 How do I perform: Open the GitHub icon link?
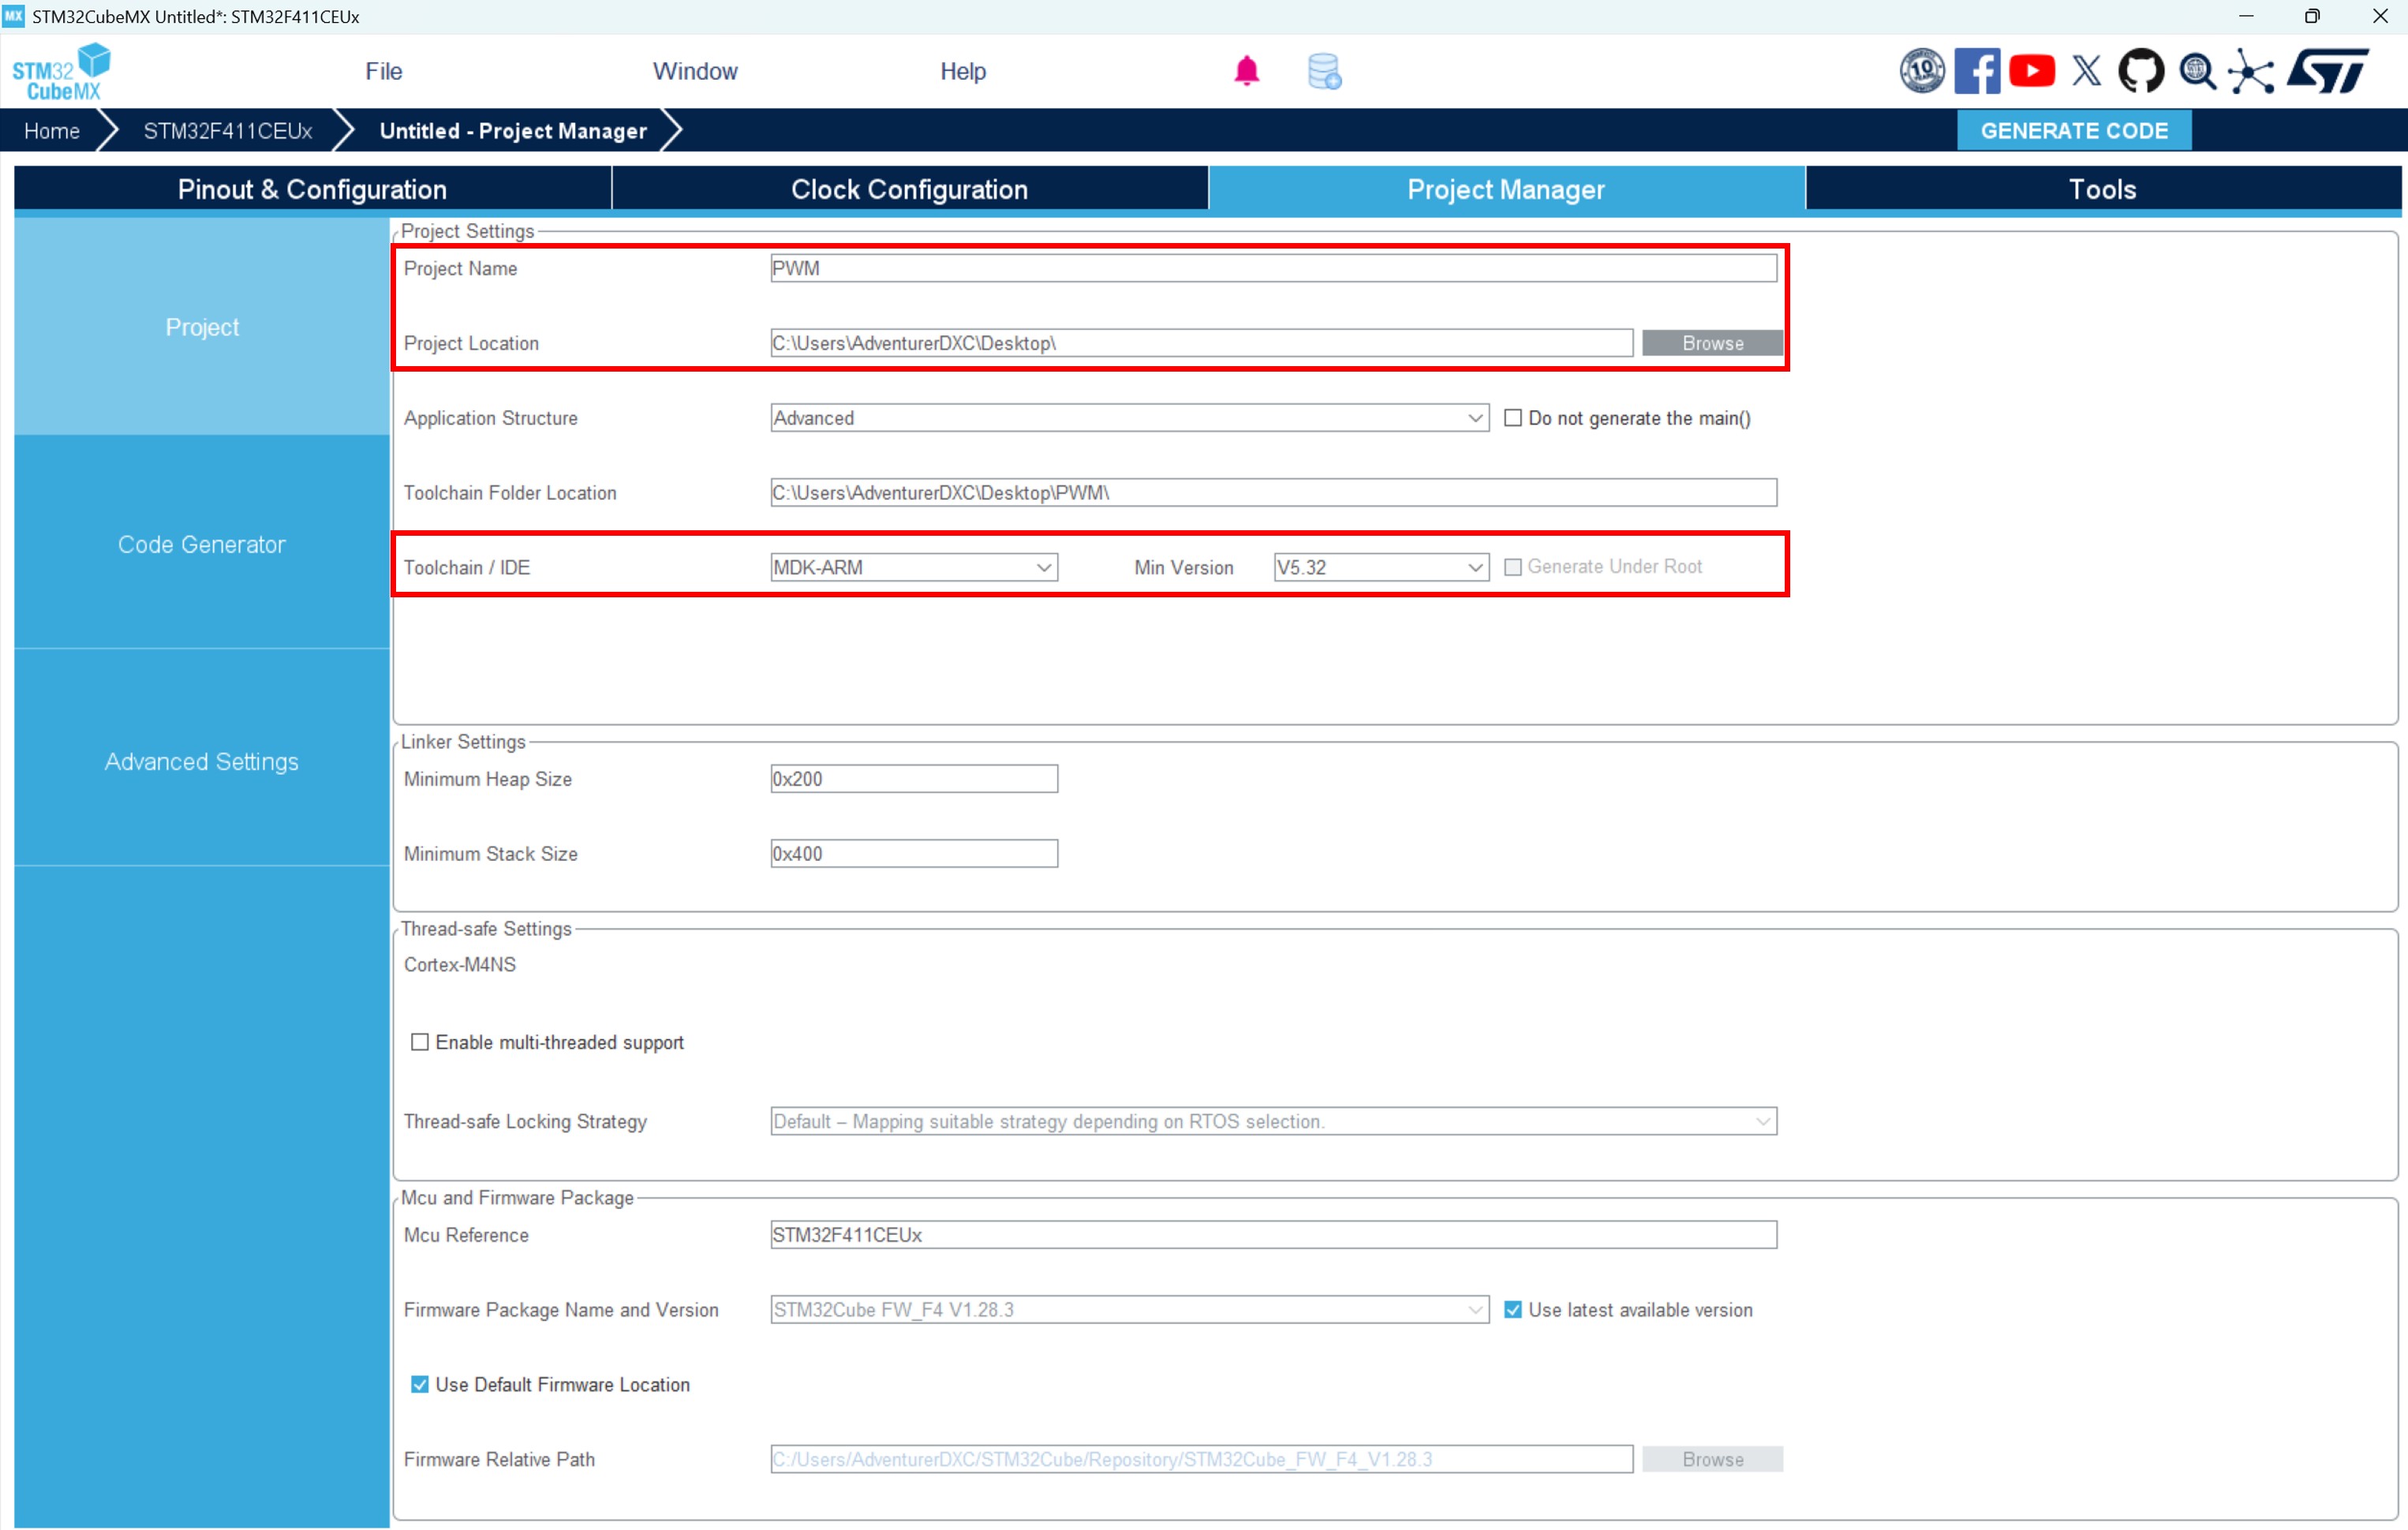click(2140, 71)
